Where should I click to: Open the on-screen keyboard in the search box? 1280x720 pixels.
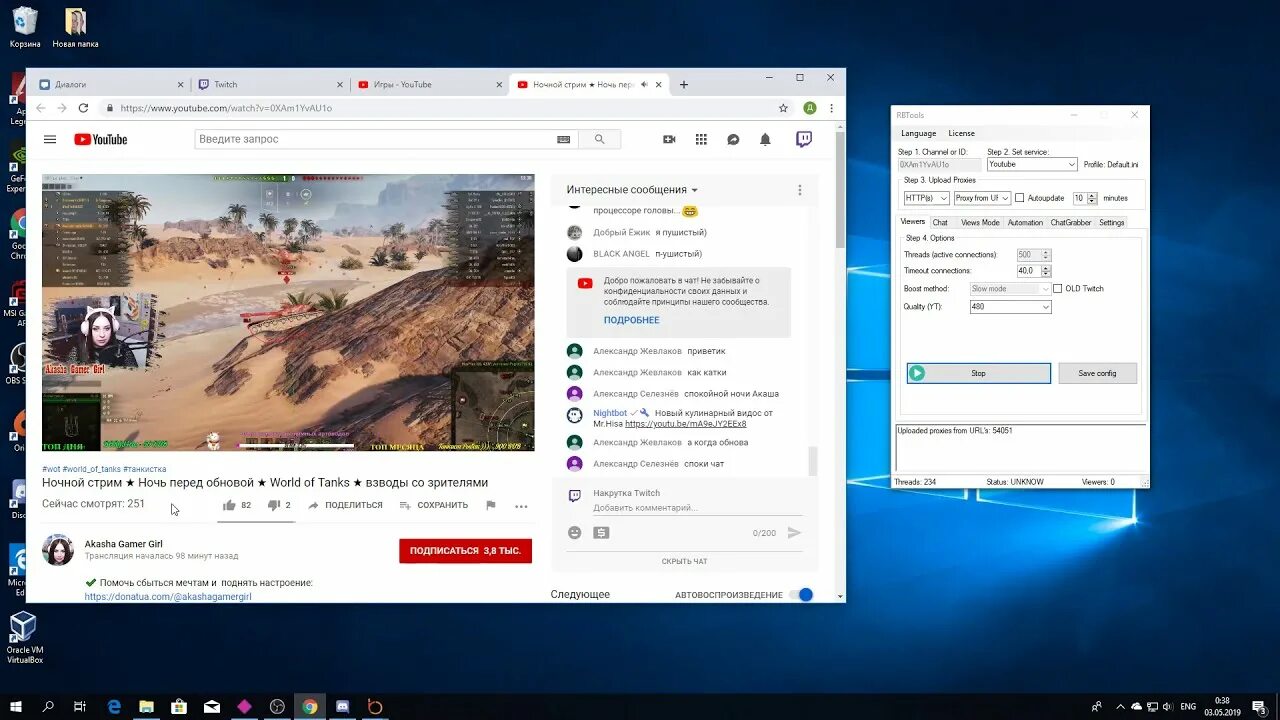[564, 139]
